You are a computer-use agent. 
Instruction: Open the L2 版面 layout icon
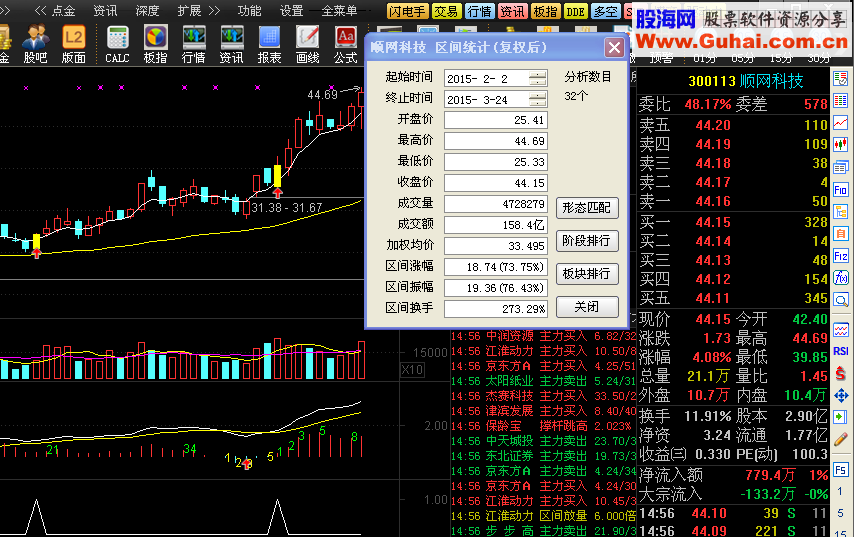74,44
